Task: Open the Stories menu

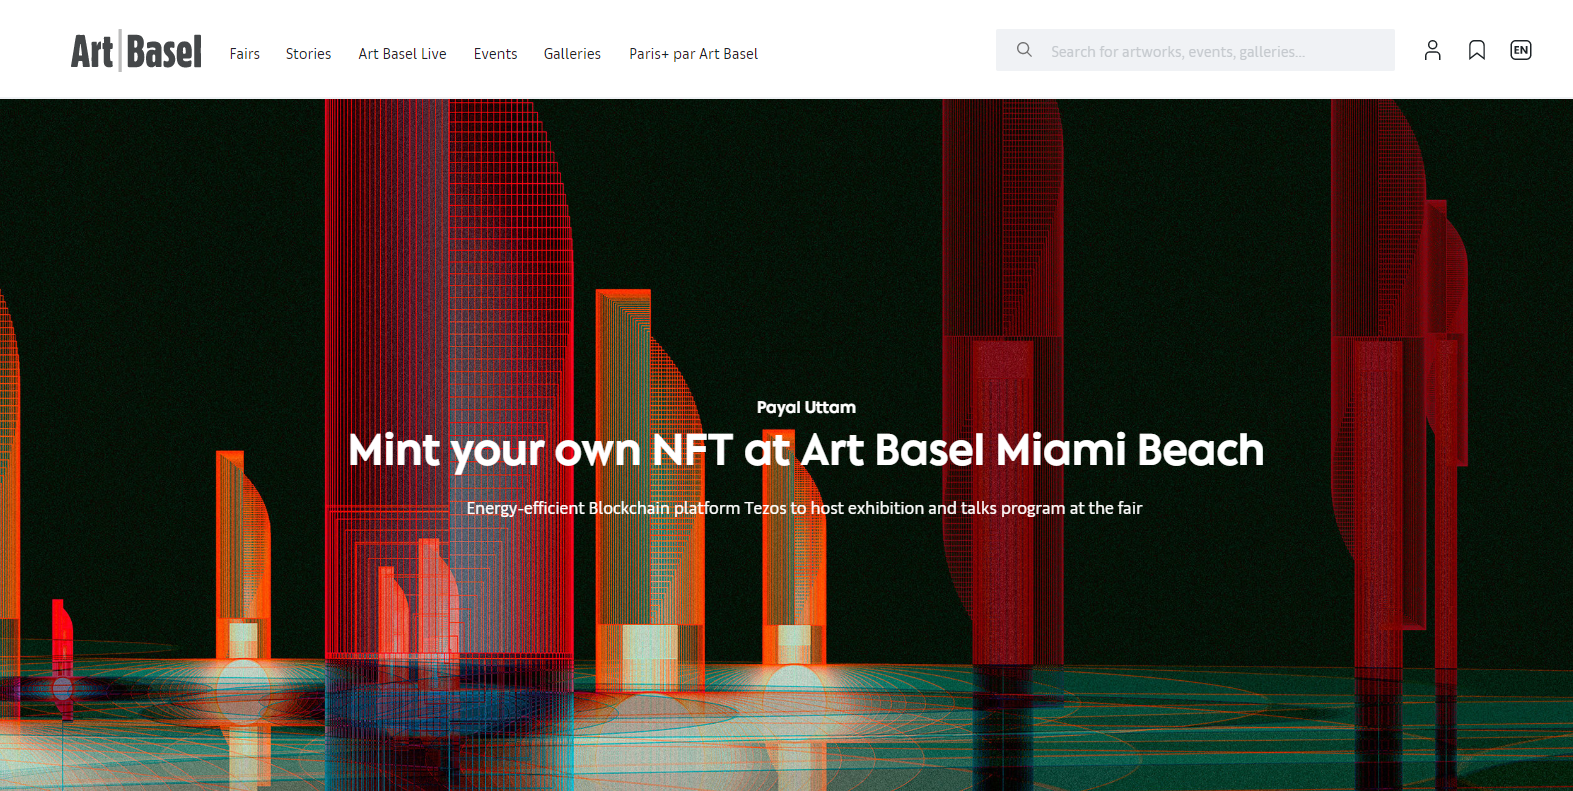Action: 308,54
